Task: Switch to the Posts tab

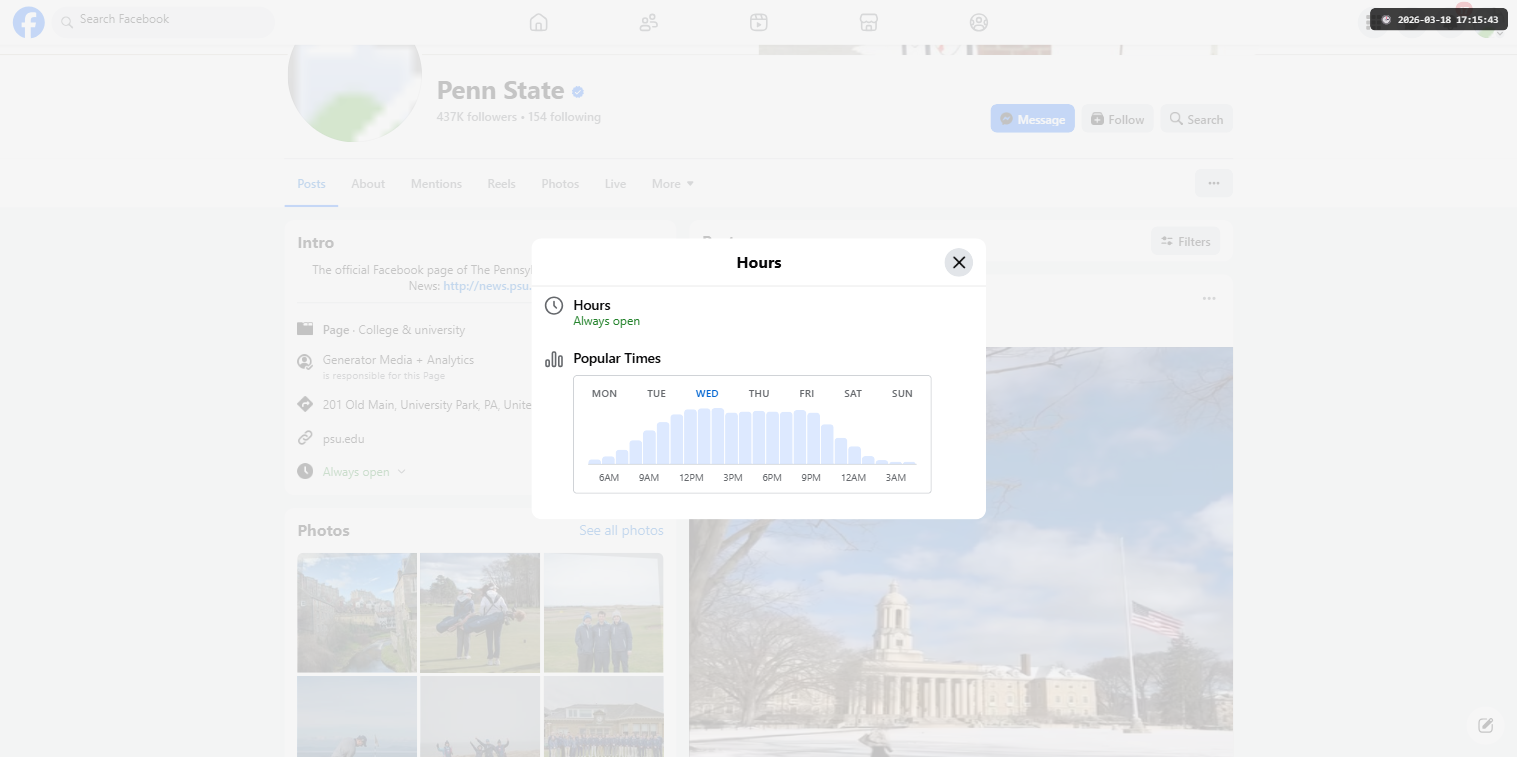Action: [x=312, y=184]
